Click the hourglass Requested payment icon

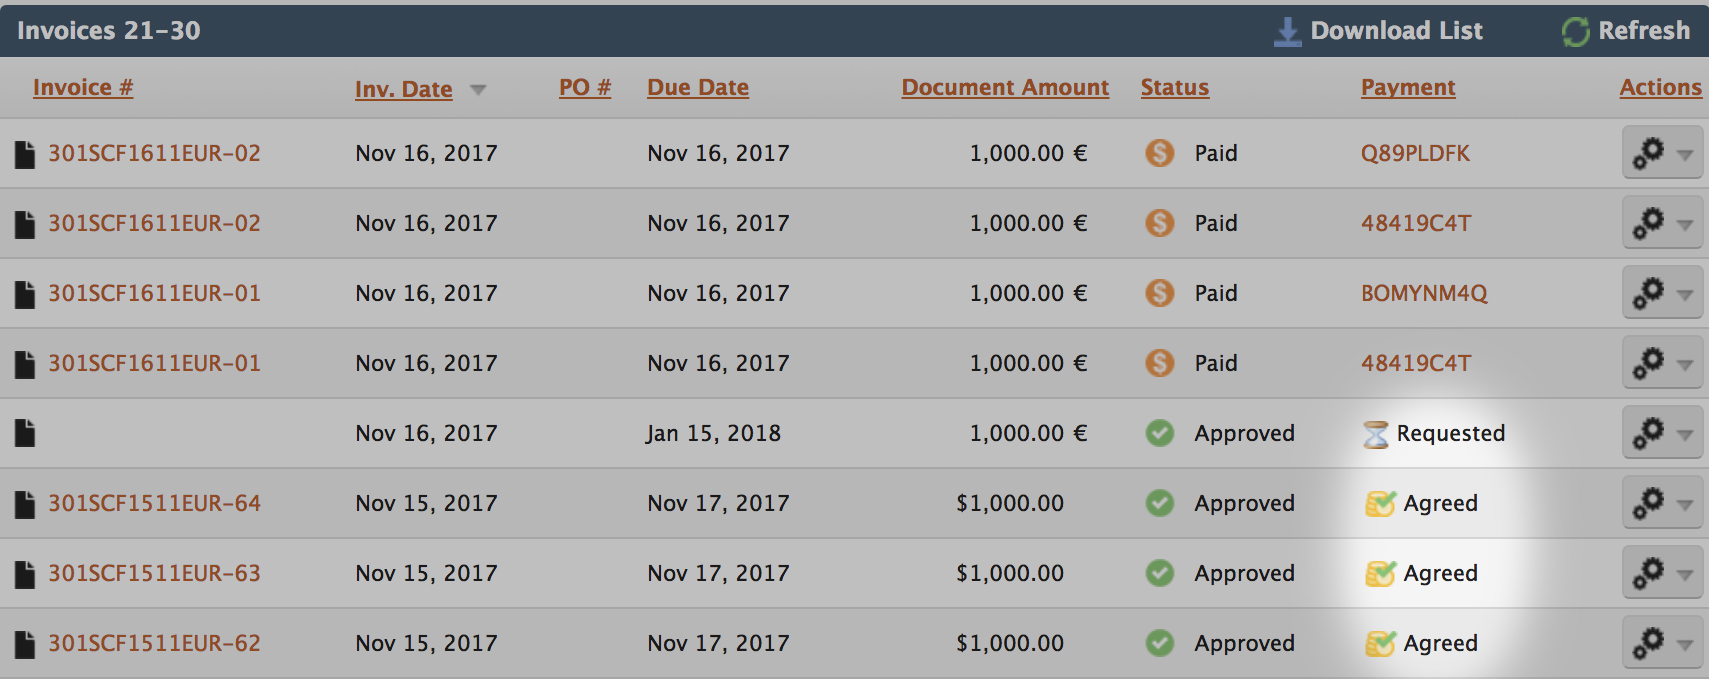click(1376, 434)
